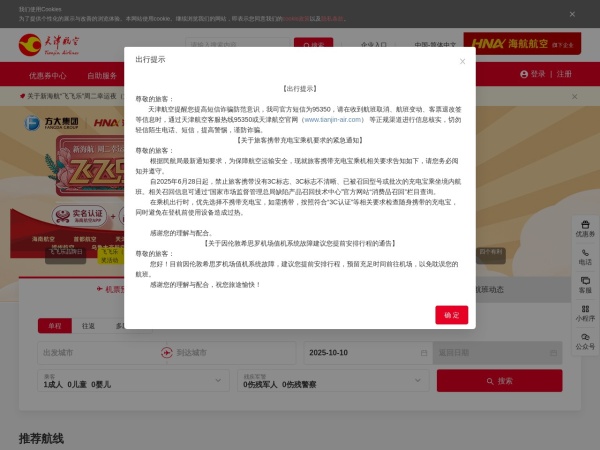The height and width of the screenshot is (450, 600).
Task: Select 单程 trip type
Action: click(55, 326)
